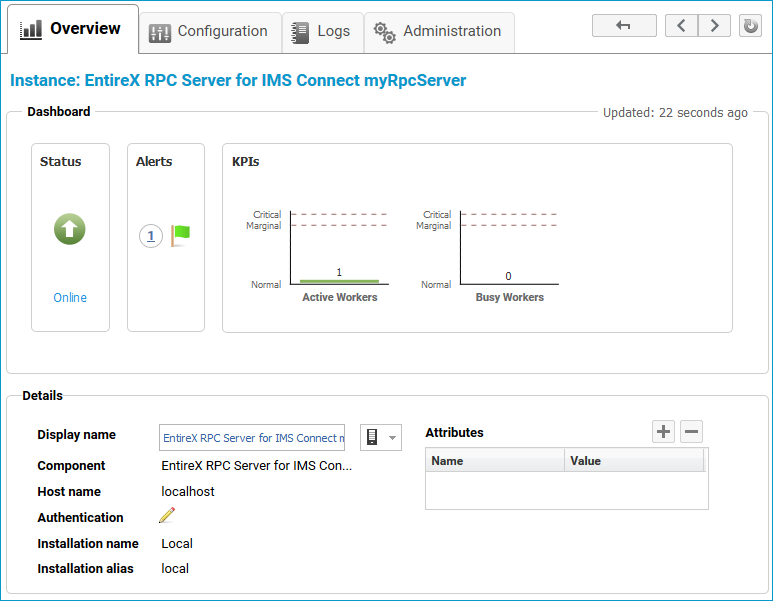Remove an attribute with the minus button
773x602 pixels.
[x=692, y=431]
